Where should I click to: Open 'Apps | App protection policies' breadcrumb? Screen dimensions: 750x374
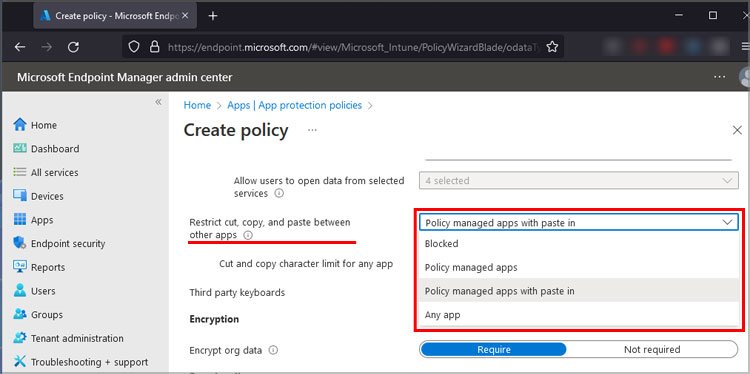[x=295, y=105]
